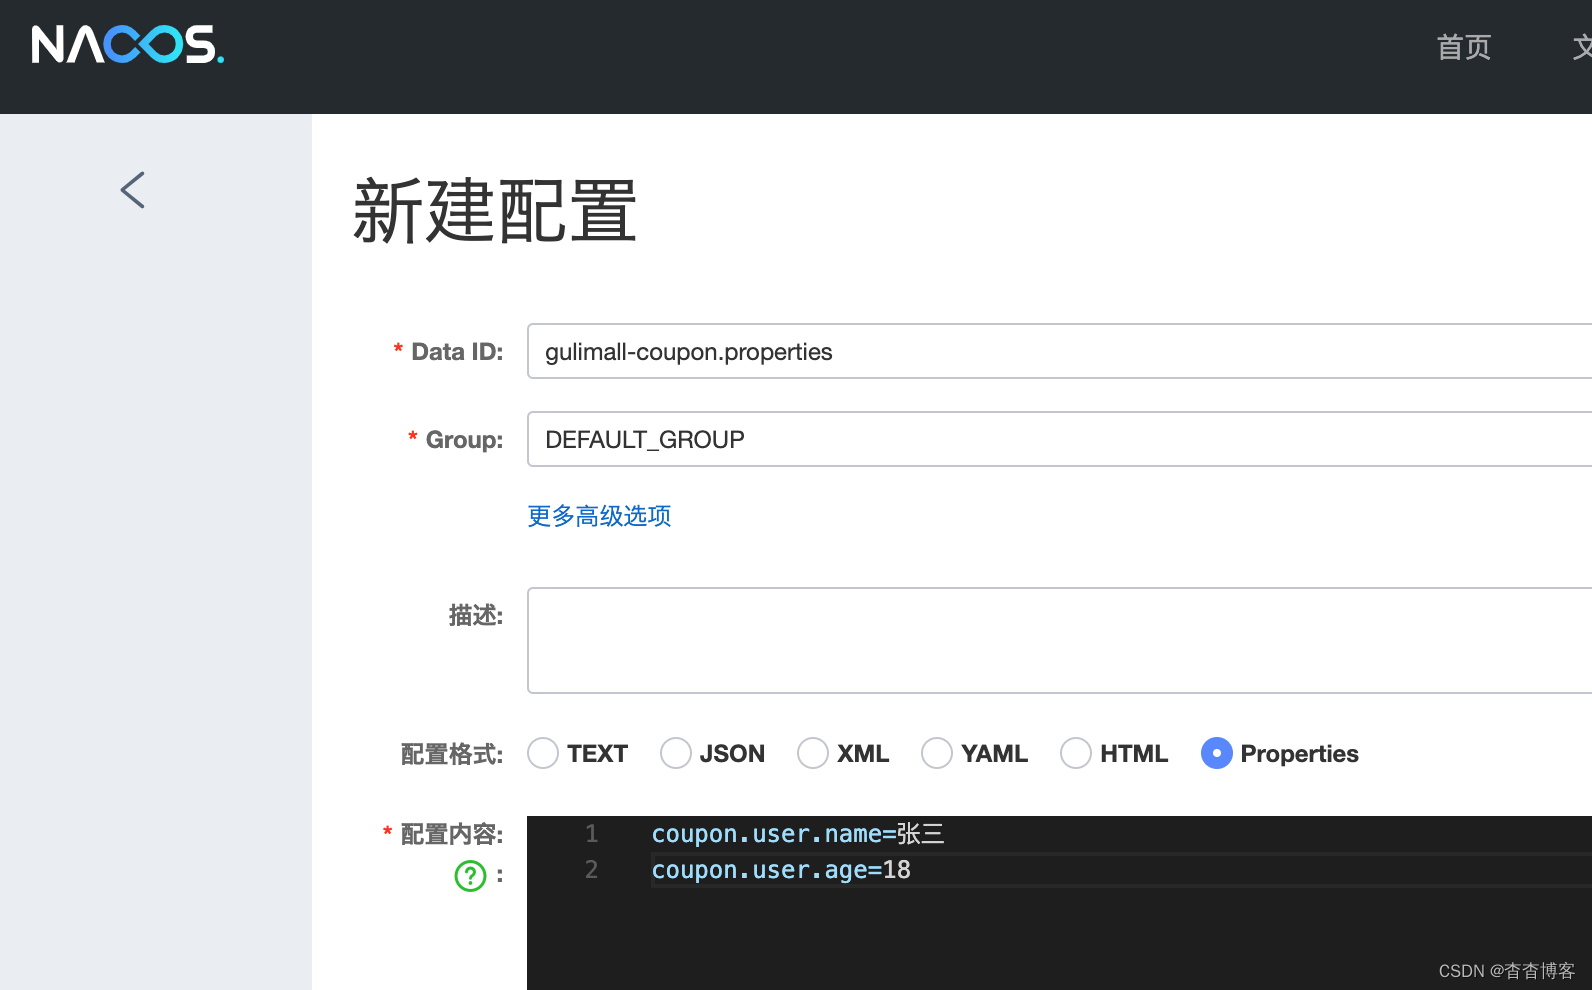The image size is (1592, 990).
Task: Click the Data ID input field
Action: point(1060,351)
